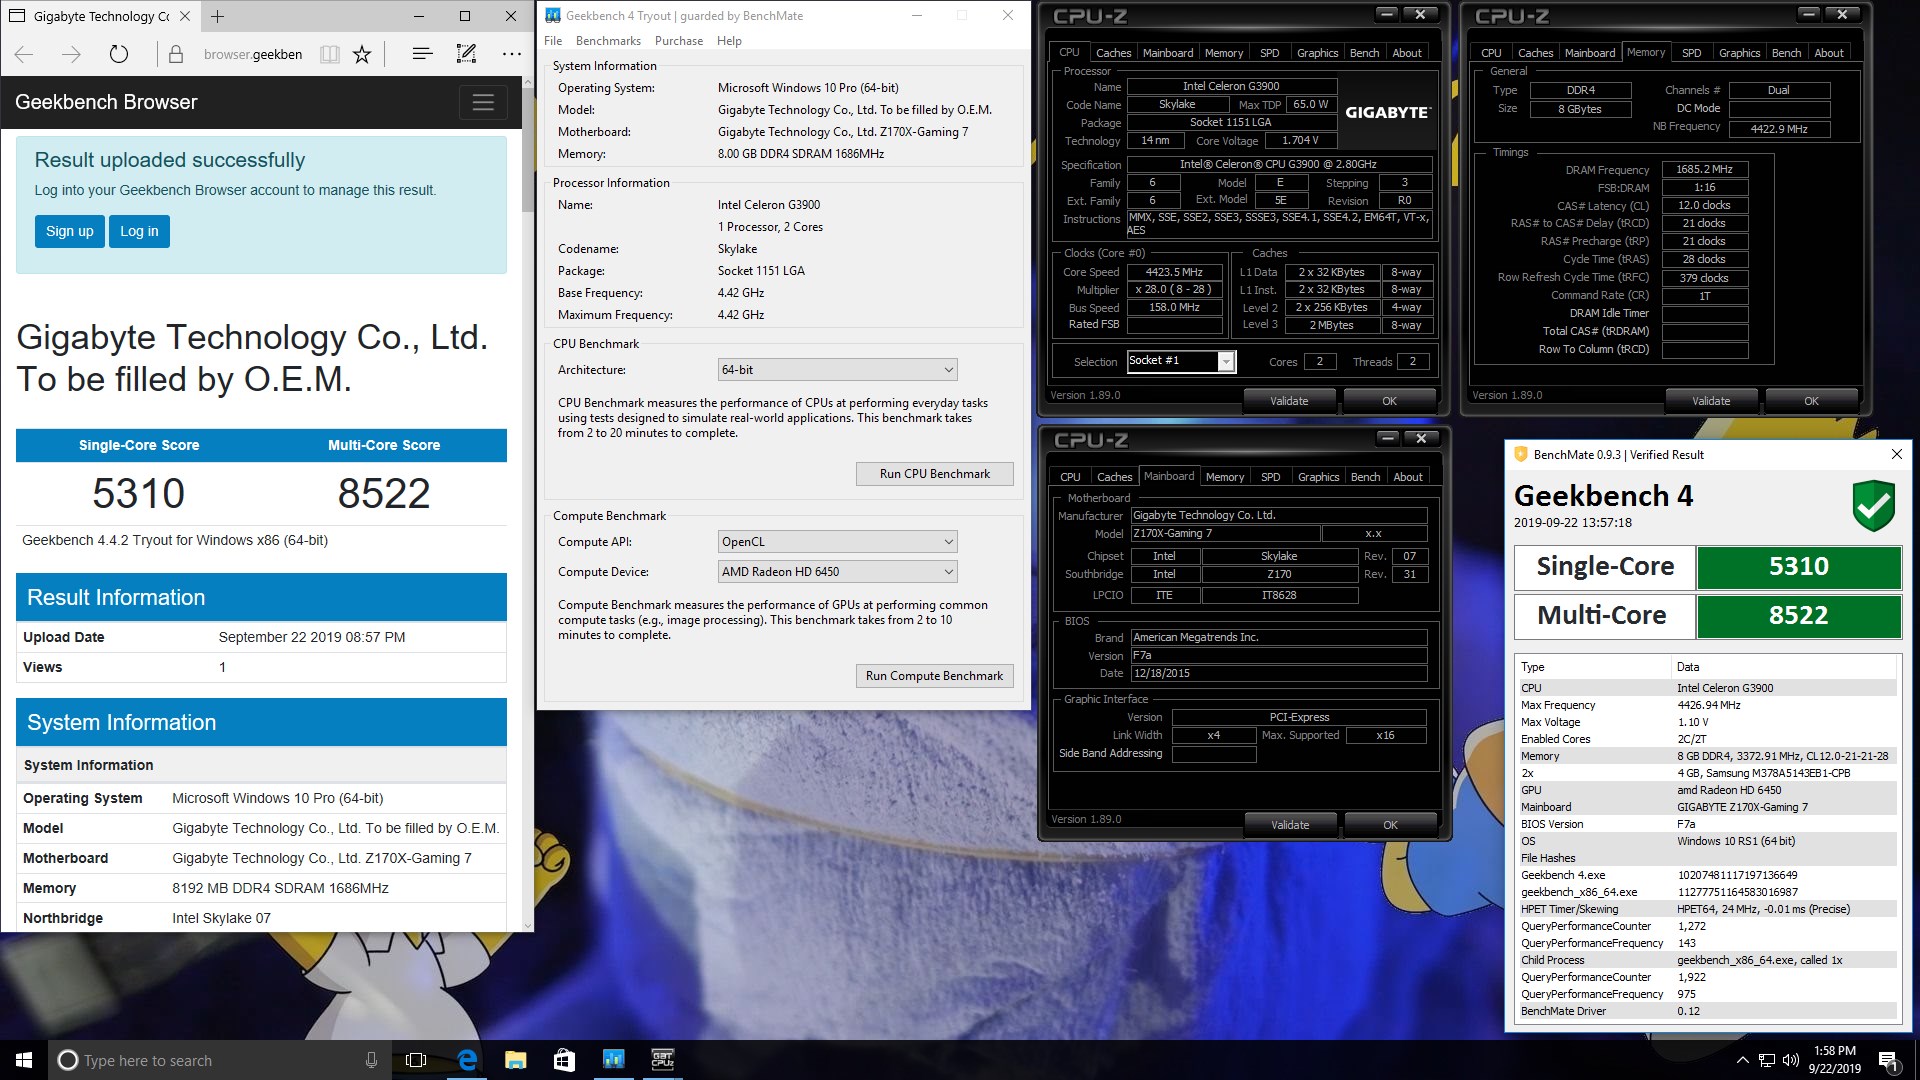This screenshot has width=1920, height=1080.
Task: Click the Log in button
Action: pos(139,231)
